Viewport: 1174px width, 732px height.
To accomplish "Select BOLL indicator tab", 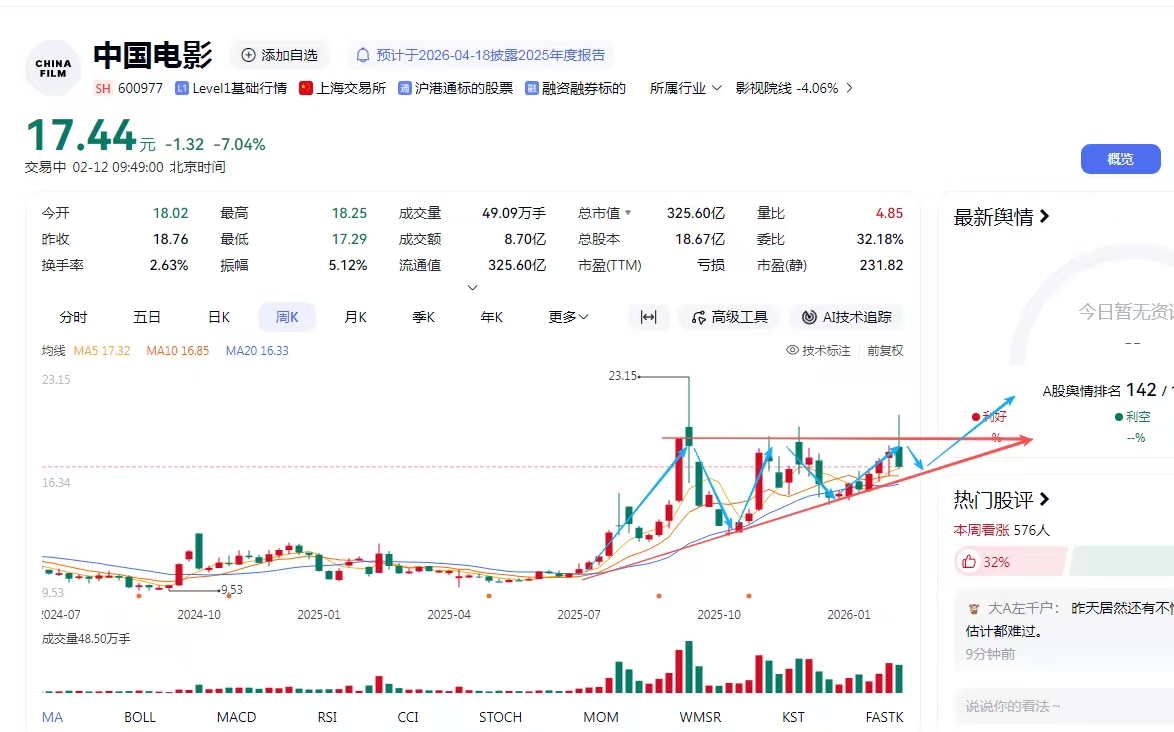I will [140, 717].
